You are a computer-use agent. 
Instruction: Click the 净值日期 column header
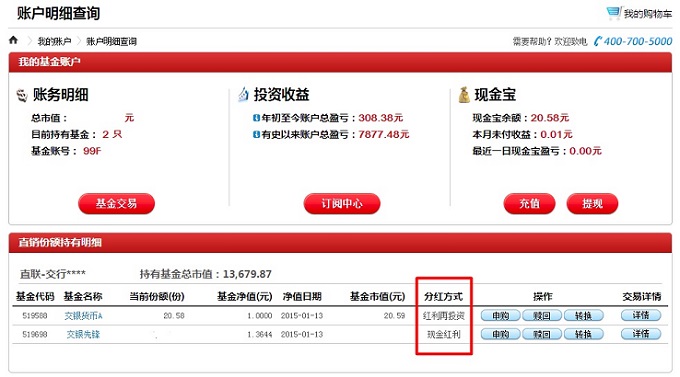302,297
